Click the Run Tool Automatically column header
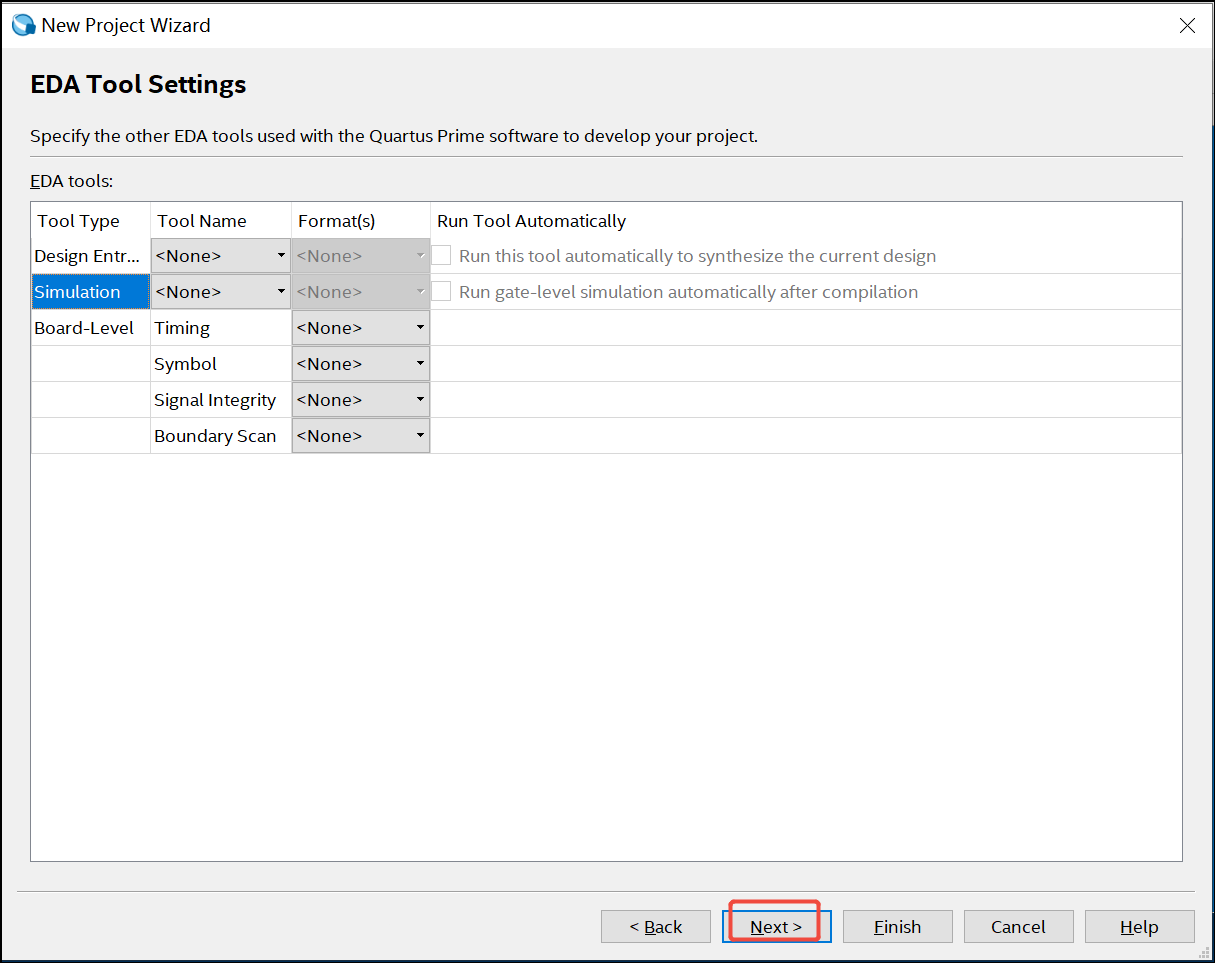Screen dimensions: 1215x963 (806, 221)
